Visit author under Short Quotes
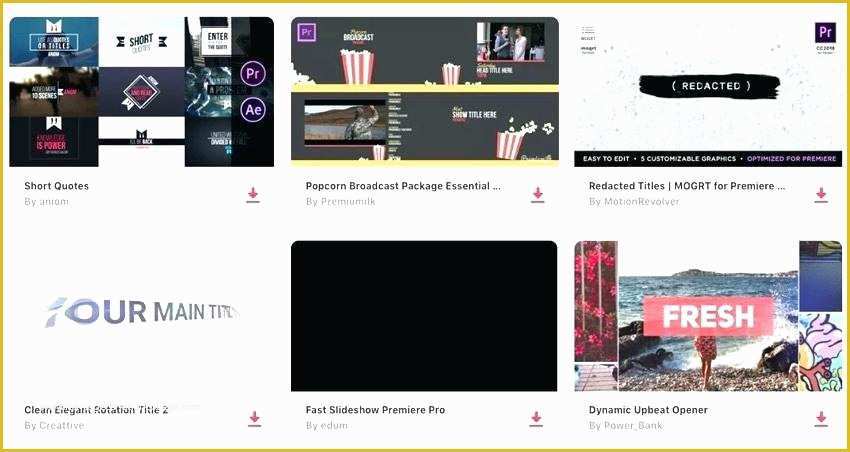 point(47,202)
